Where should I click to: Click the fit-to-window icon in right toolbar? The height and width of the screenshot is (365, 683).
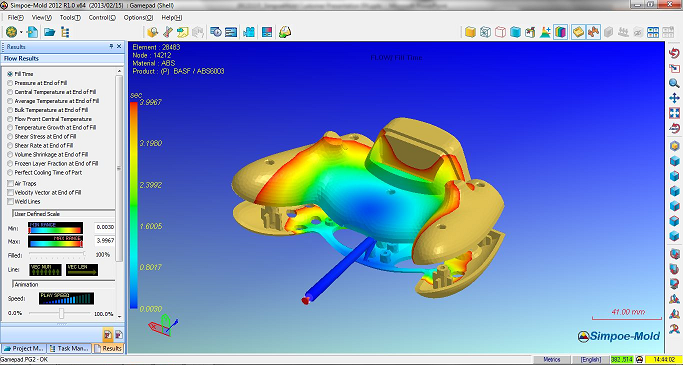click(674, 112)
